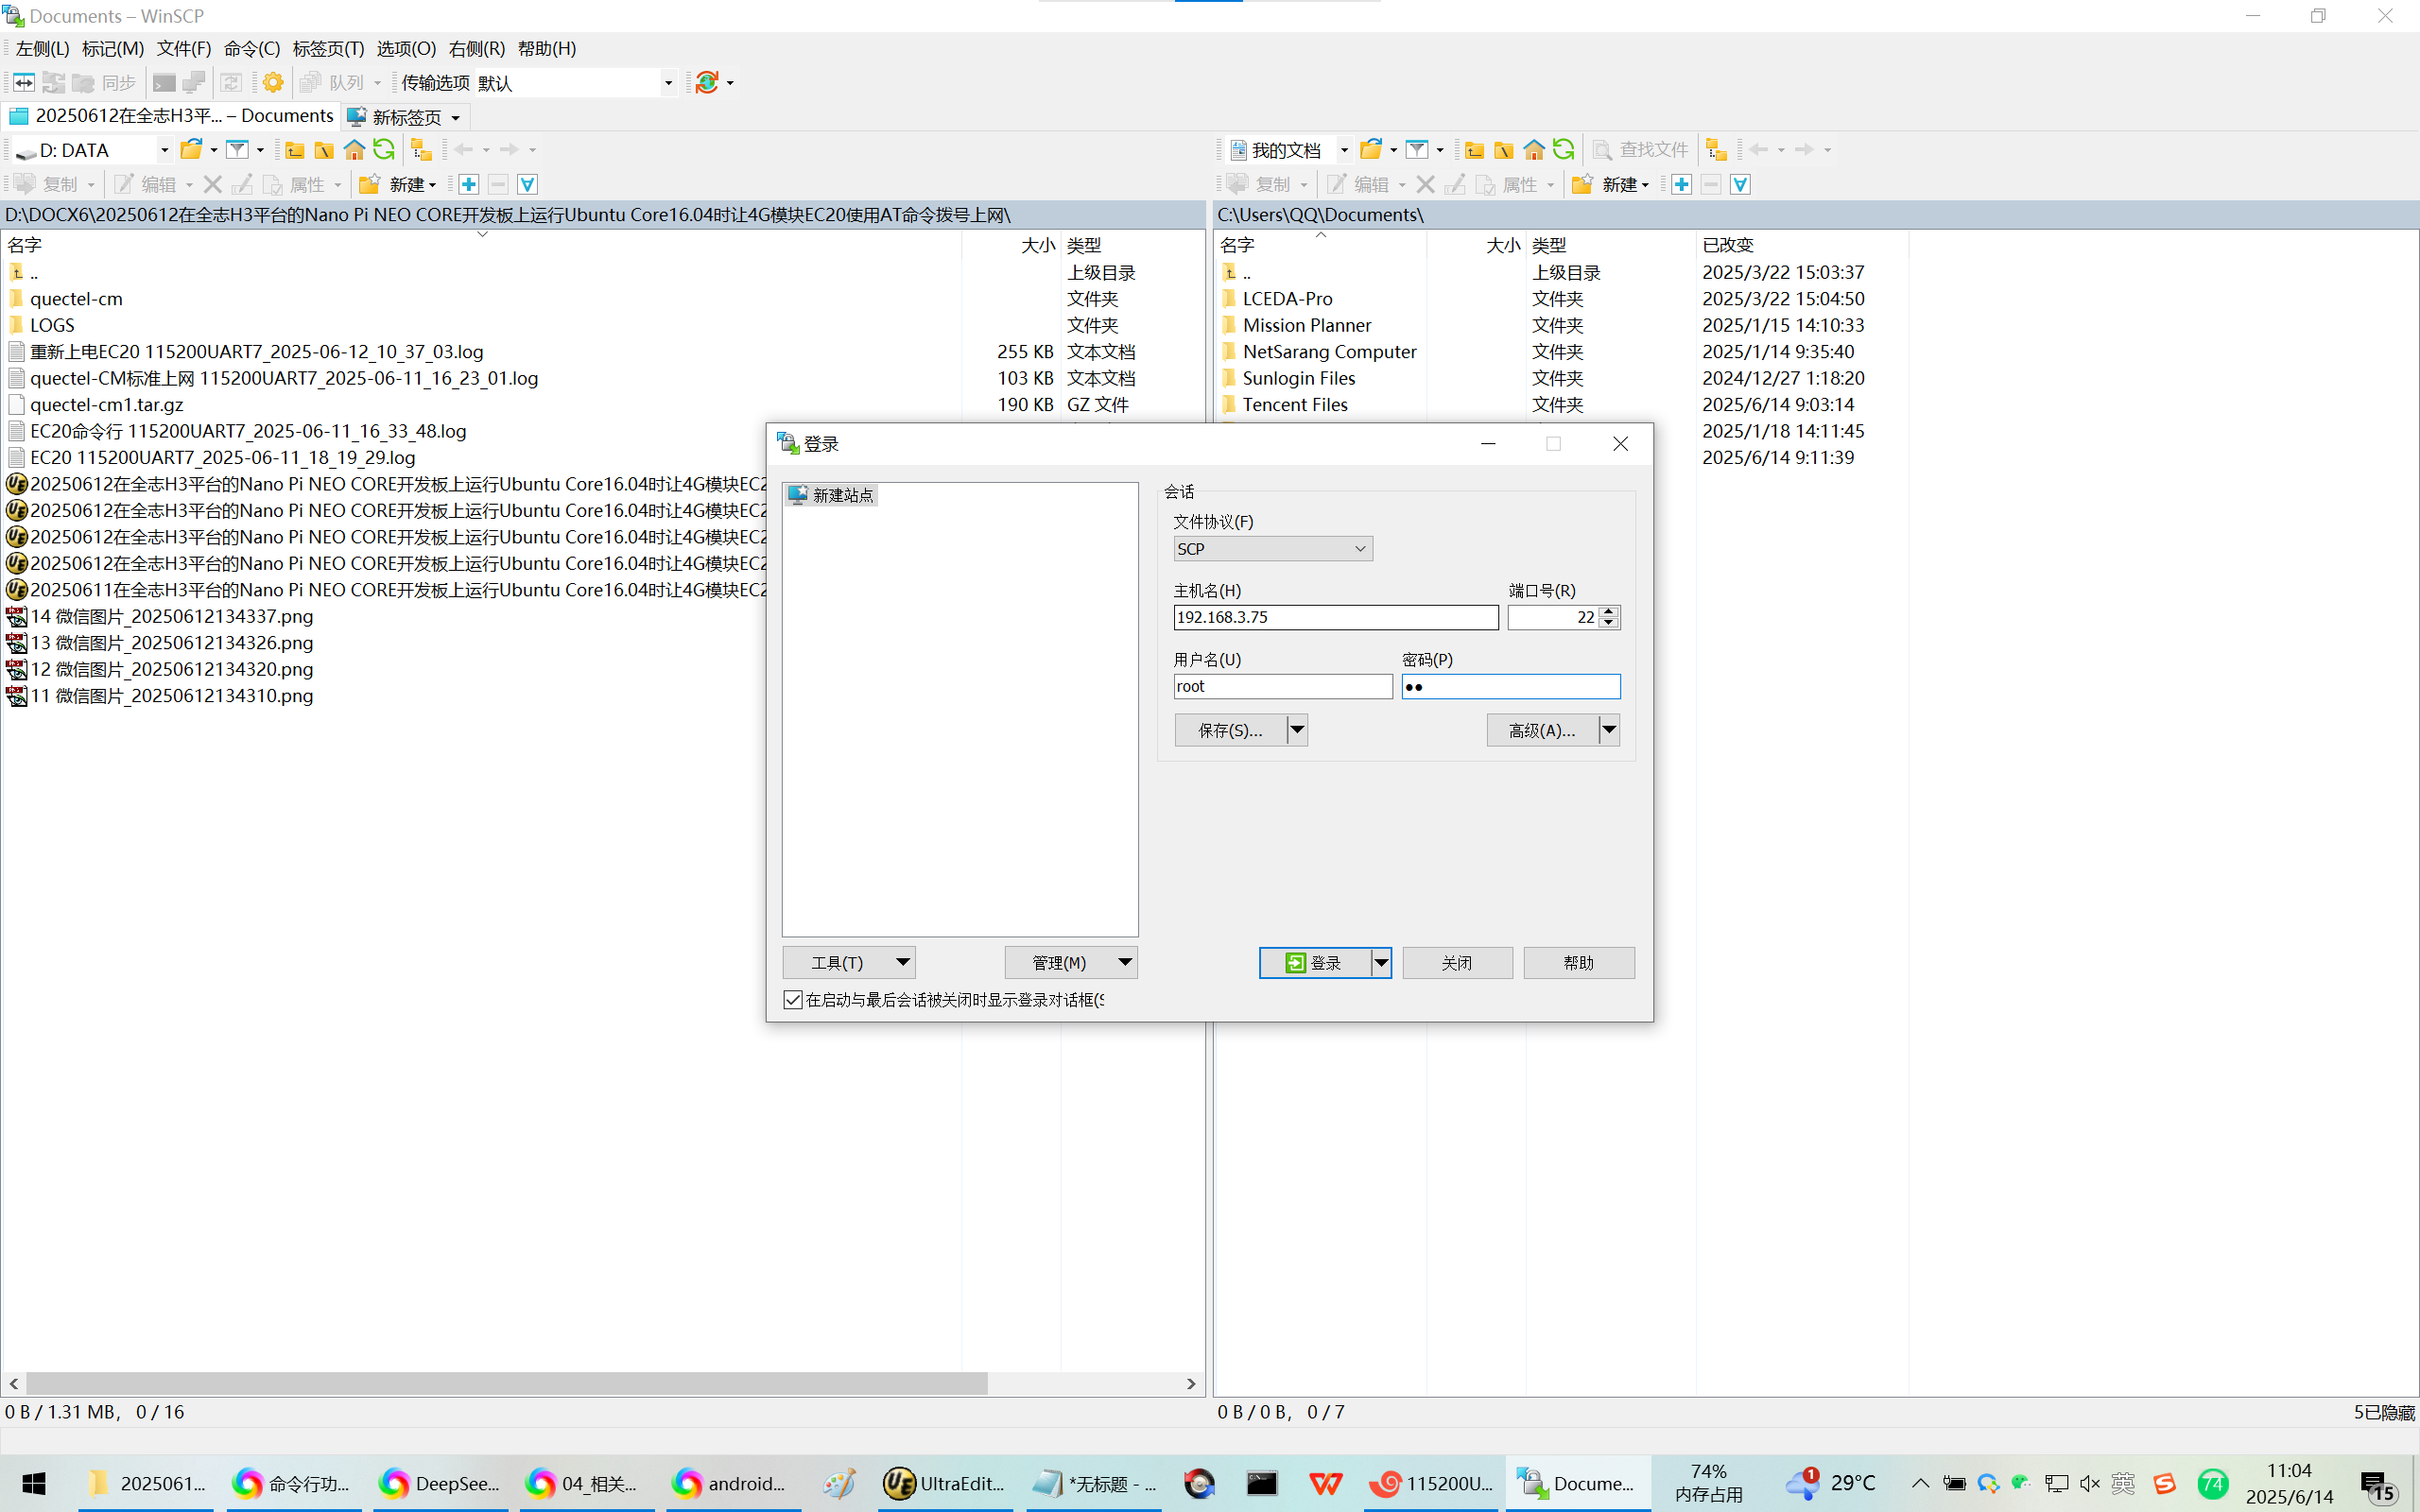Open left panel filter icon
The image size is (2420, 1512).
(x=237, y=150)
